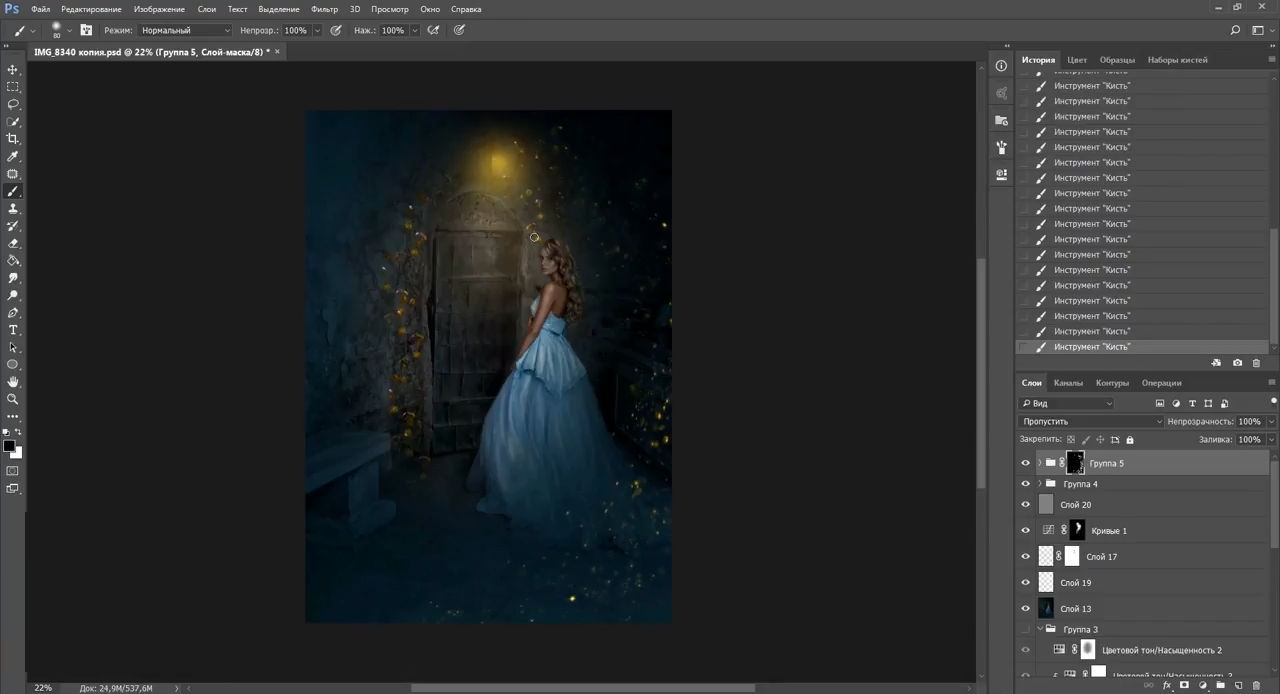The height and width of the screenshot is (694, 1280).
Task: Select the Brush tool in toolbar
Action: (x=13, y=191)
